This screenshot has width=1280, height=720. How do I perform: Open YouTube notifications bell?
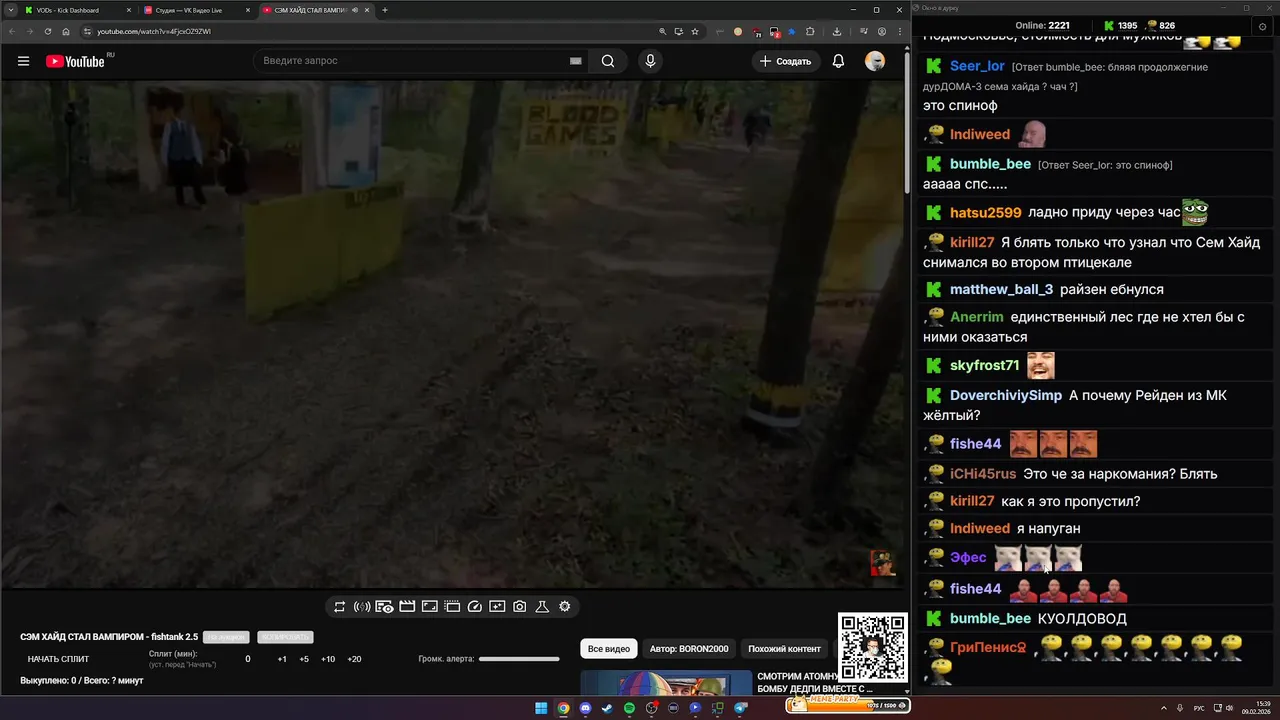[x=838, y=61]
